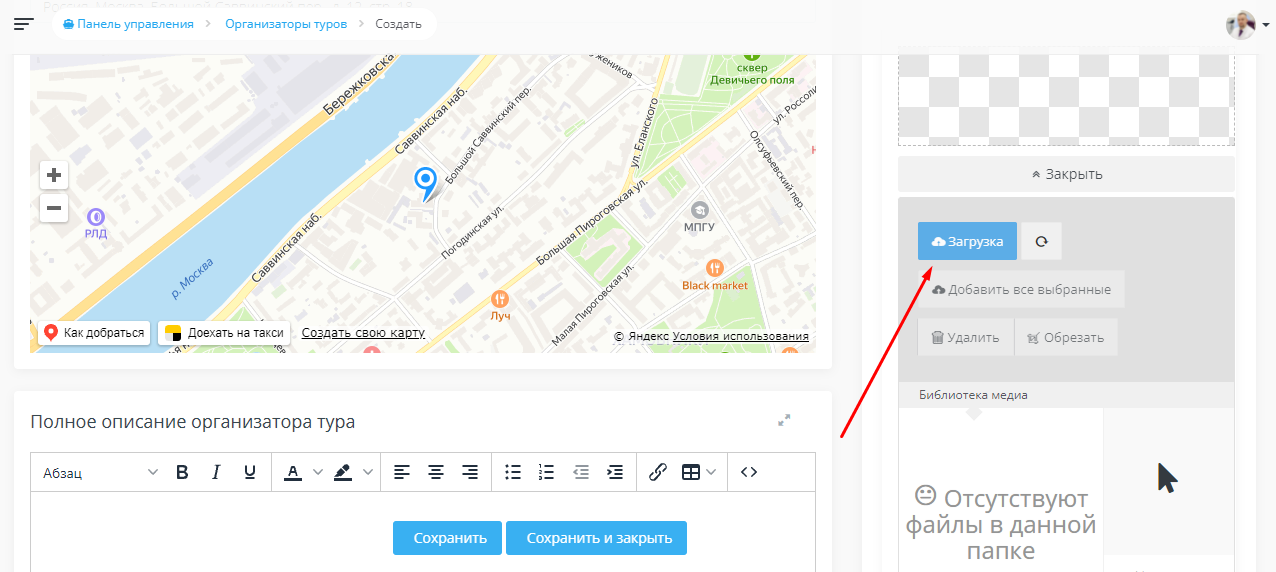Open Создать свою карту link

[363, 333]
